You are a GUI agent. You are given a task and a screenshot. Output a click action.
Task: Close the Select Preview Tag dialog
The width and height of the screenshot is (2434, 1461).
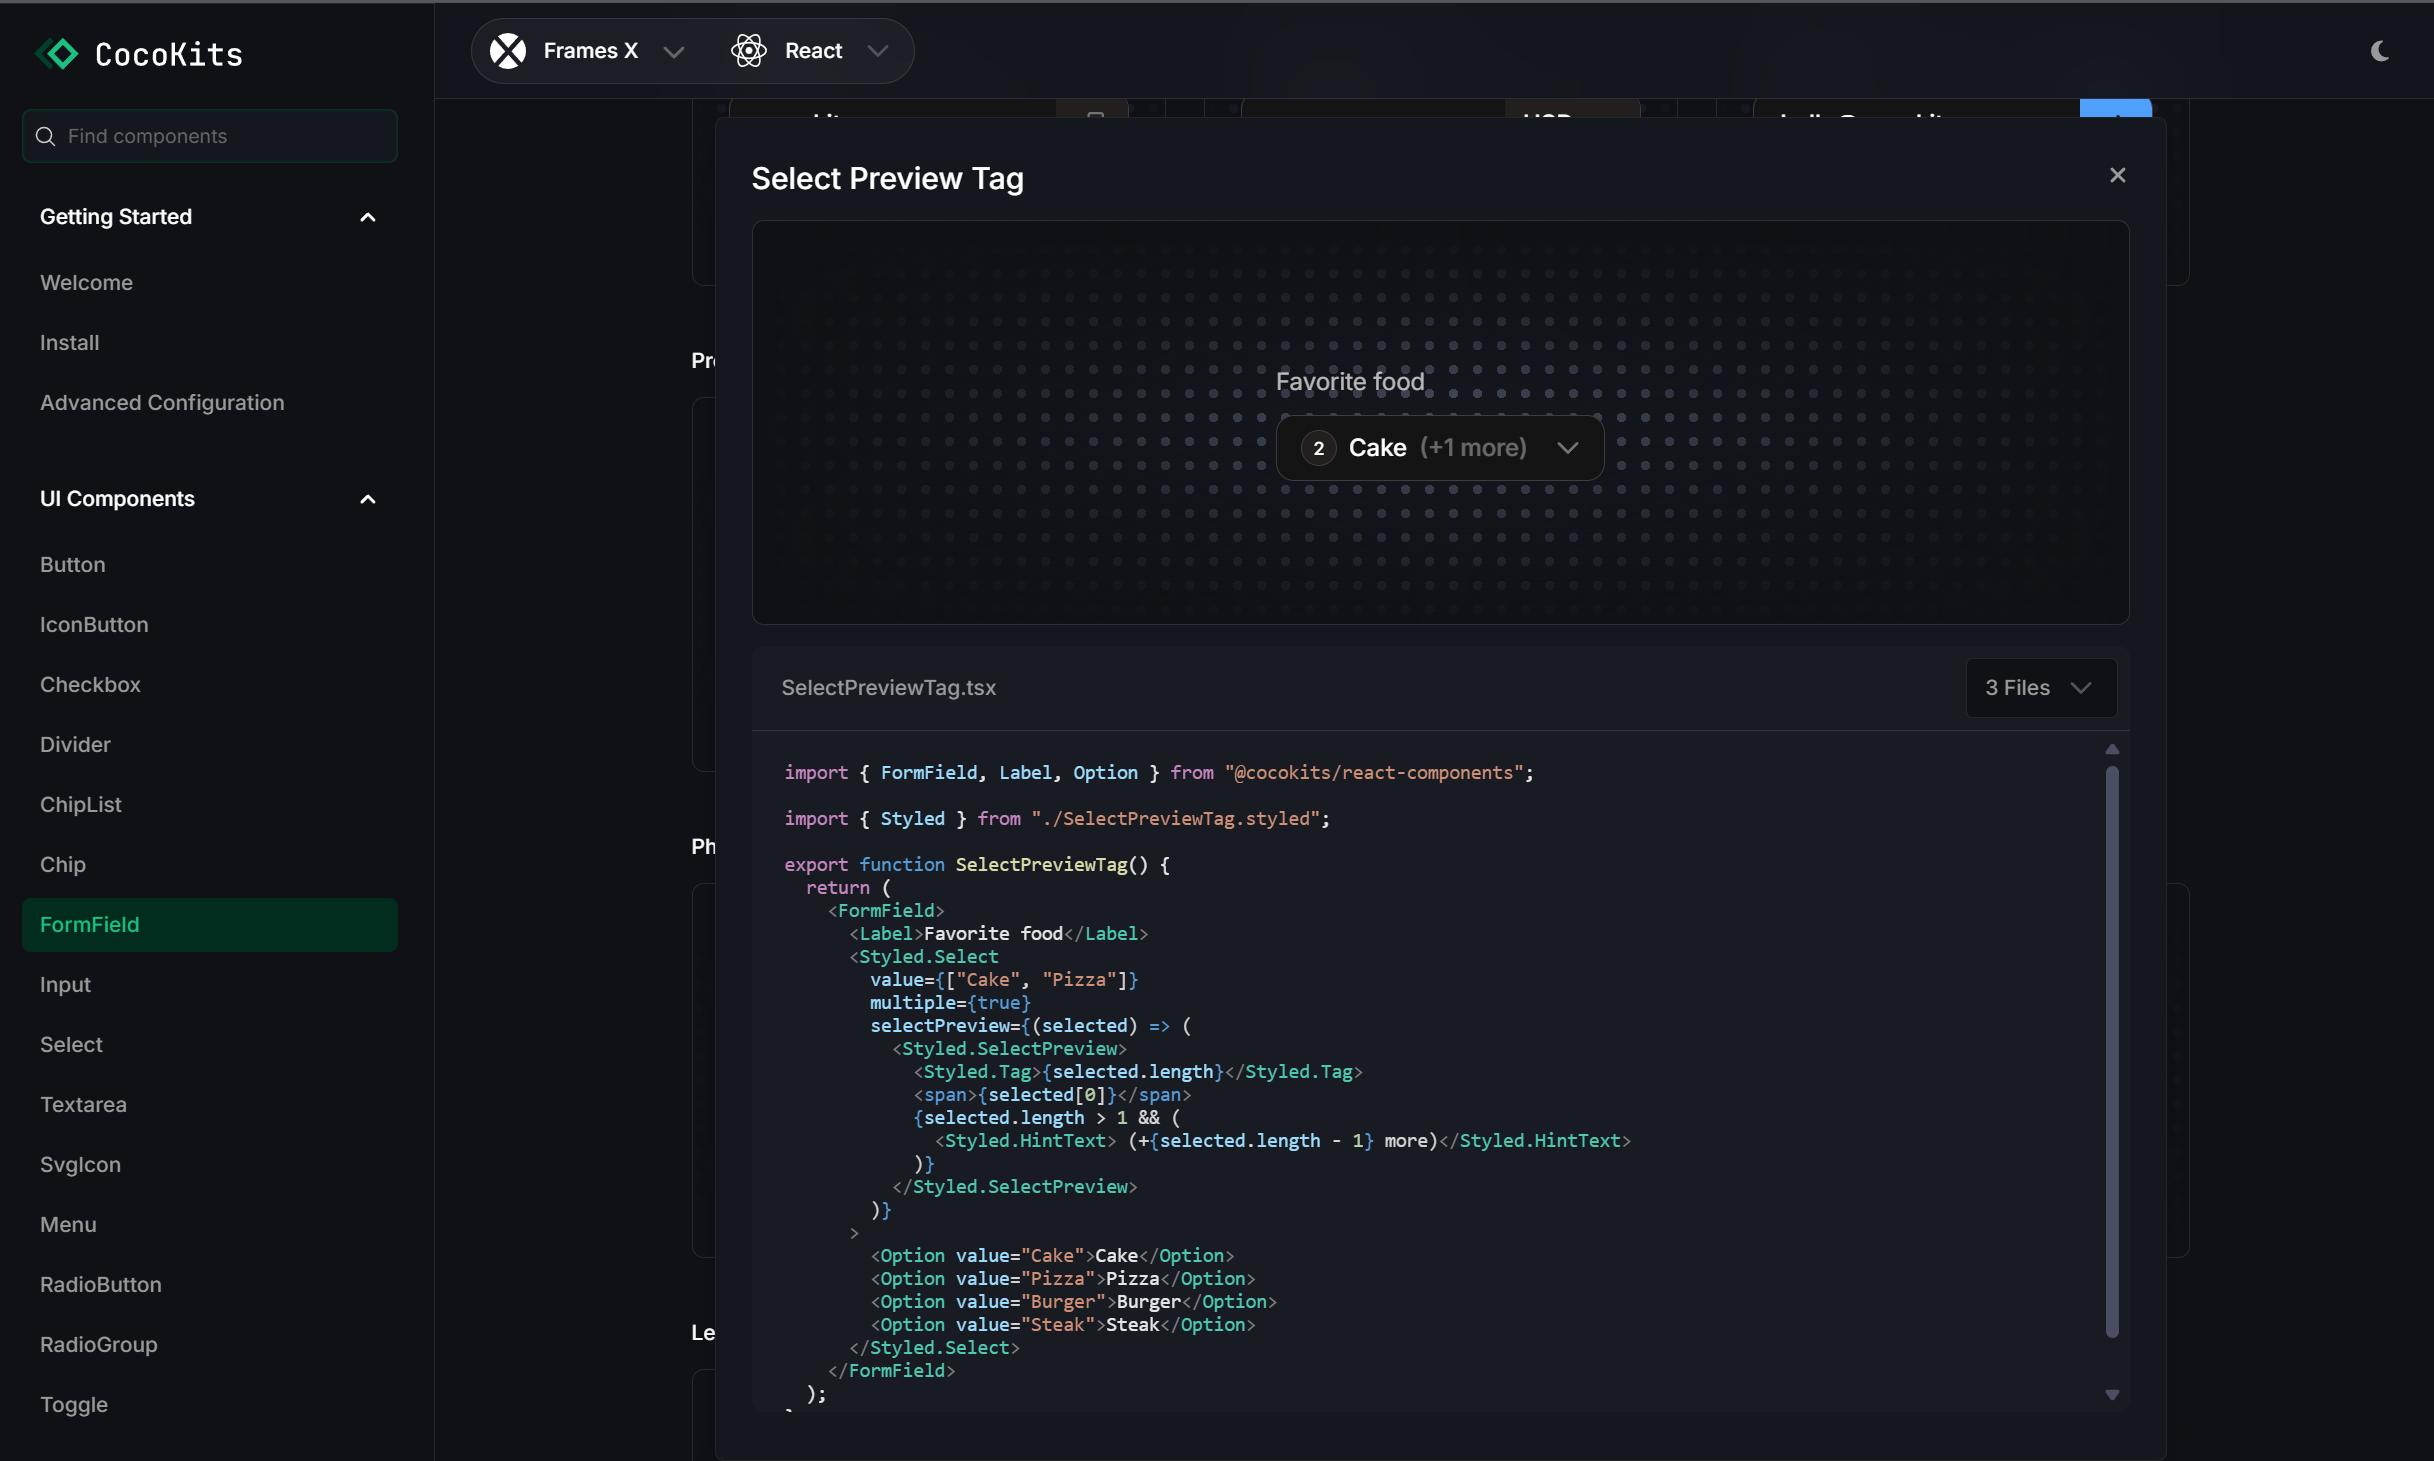(x=2118, y=175)
